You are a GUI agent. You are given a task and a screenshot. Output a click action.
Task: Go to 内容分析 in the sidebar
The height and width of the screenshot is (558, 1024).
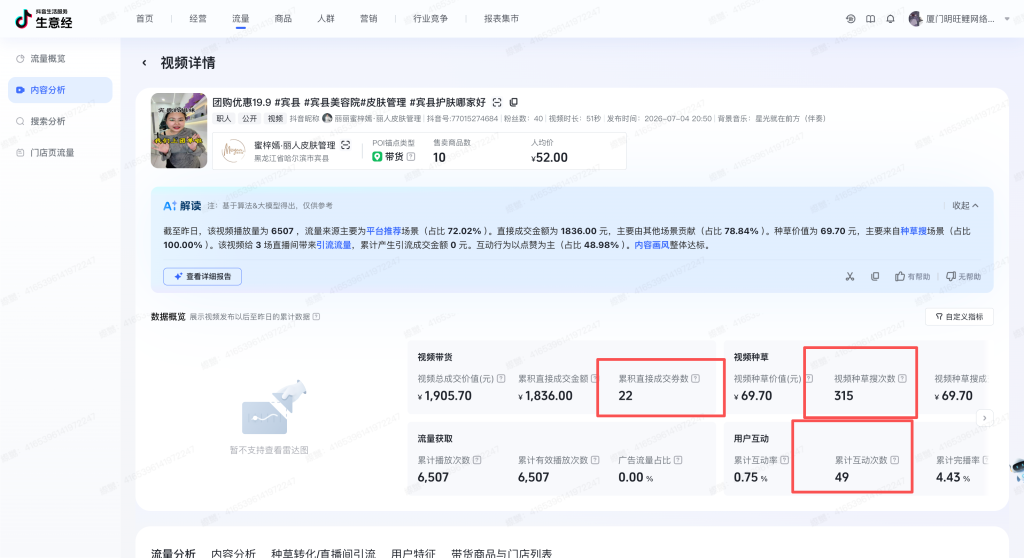pyautogui.click(x=60, y=90)
